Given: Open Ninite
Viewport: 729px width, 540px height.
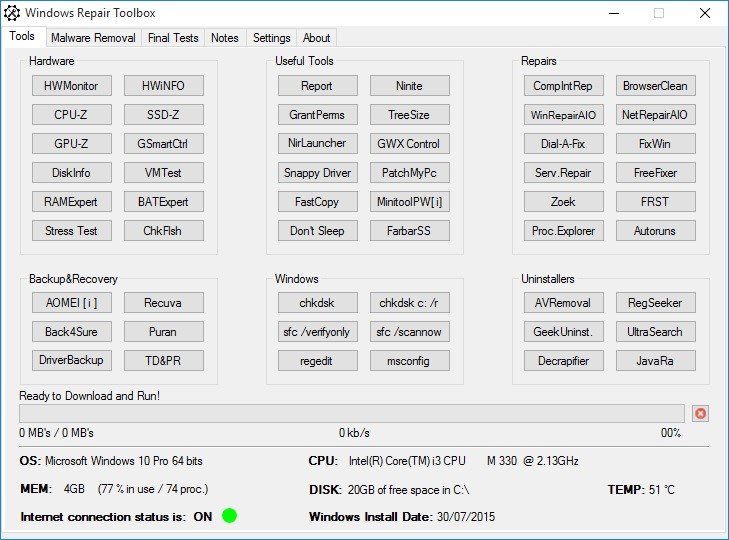Looking at the screenshot, I should coord(410,86).
